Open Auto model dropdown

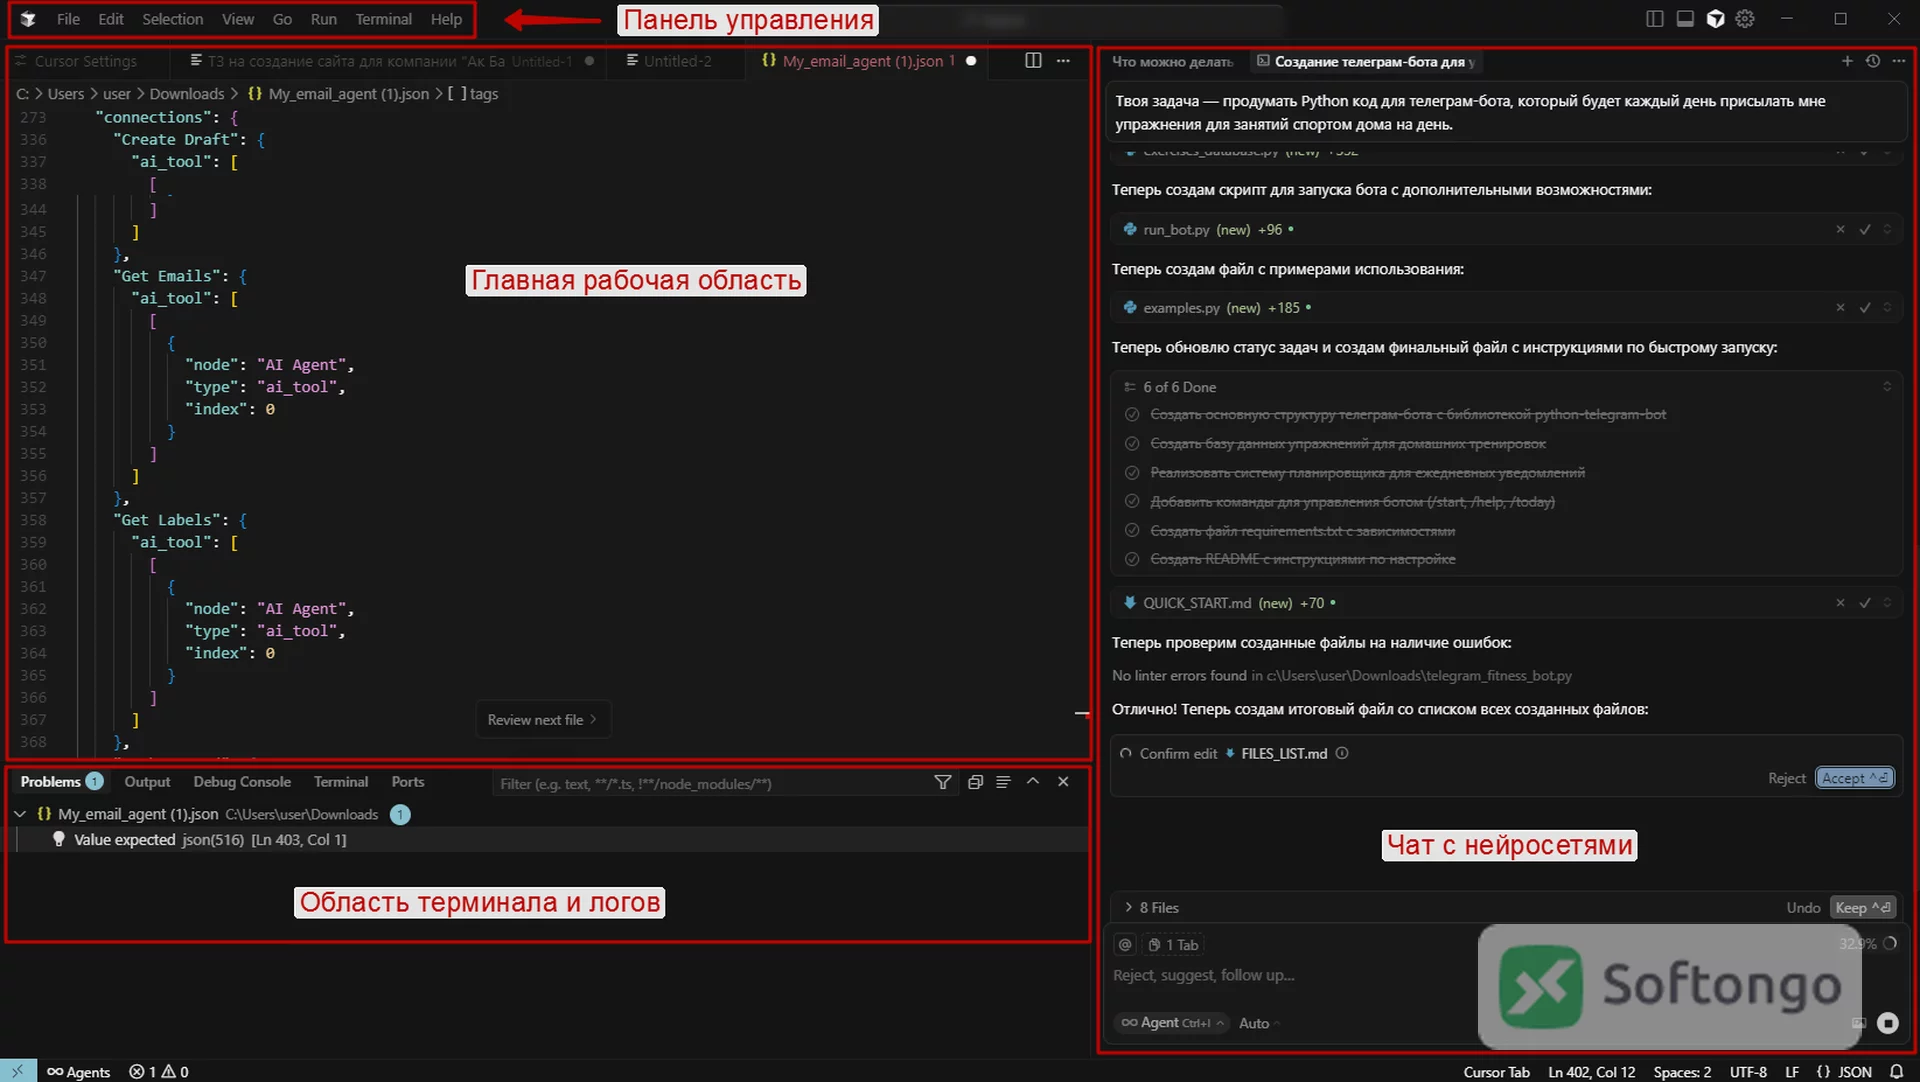click(1258, 1023)
